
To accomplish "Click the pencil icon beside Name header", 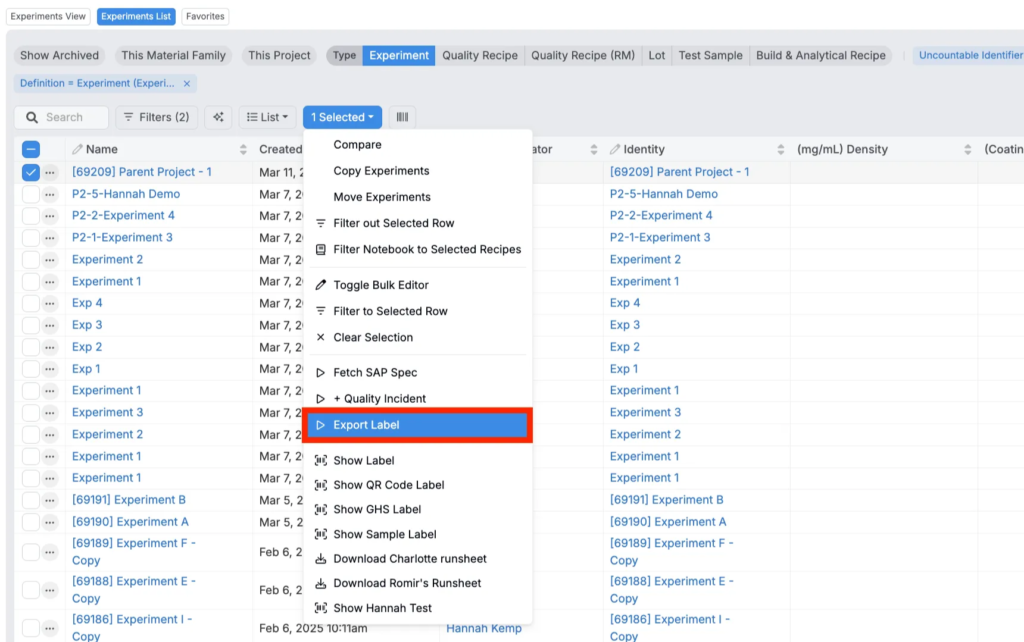I will 78,149.
